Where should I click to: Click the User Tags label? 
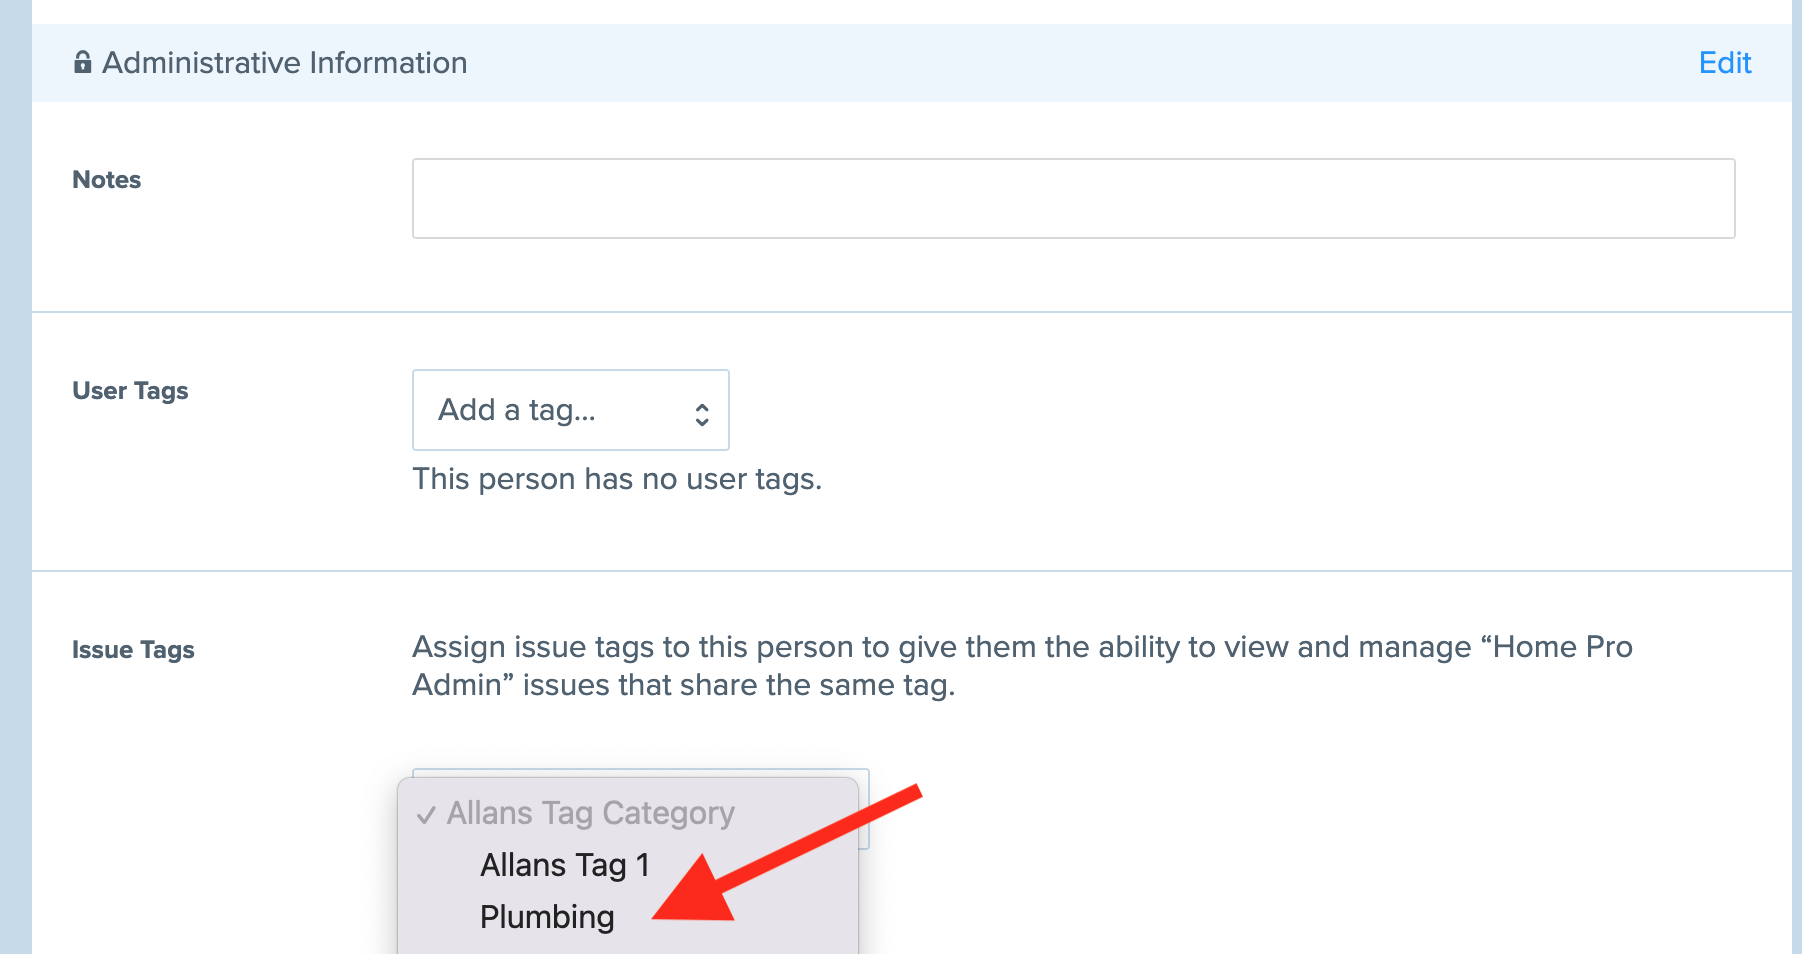tap(130, 391)
